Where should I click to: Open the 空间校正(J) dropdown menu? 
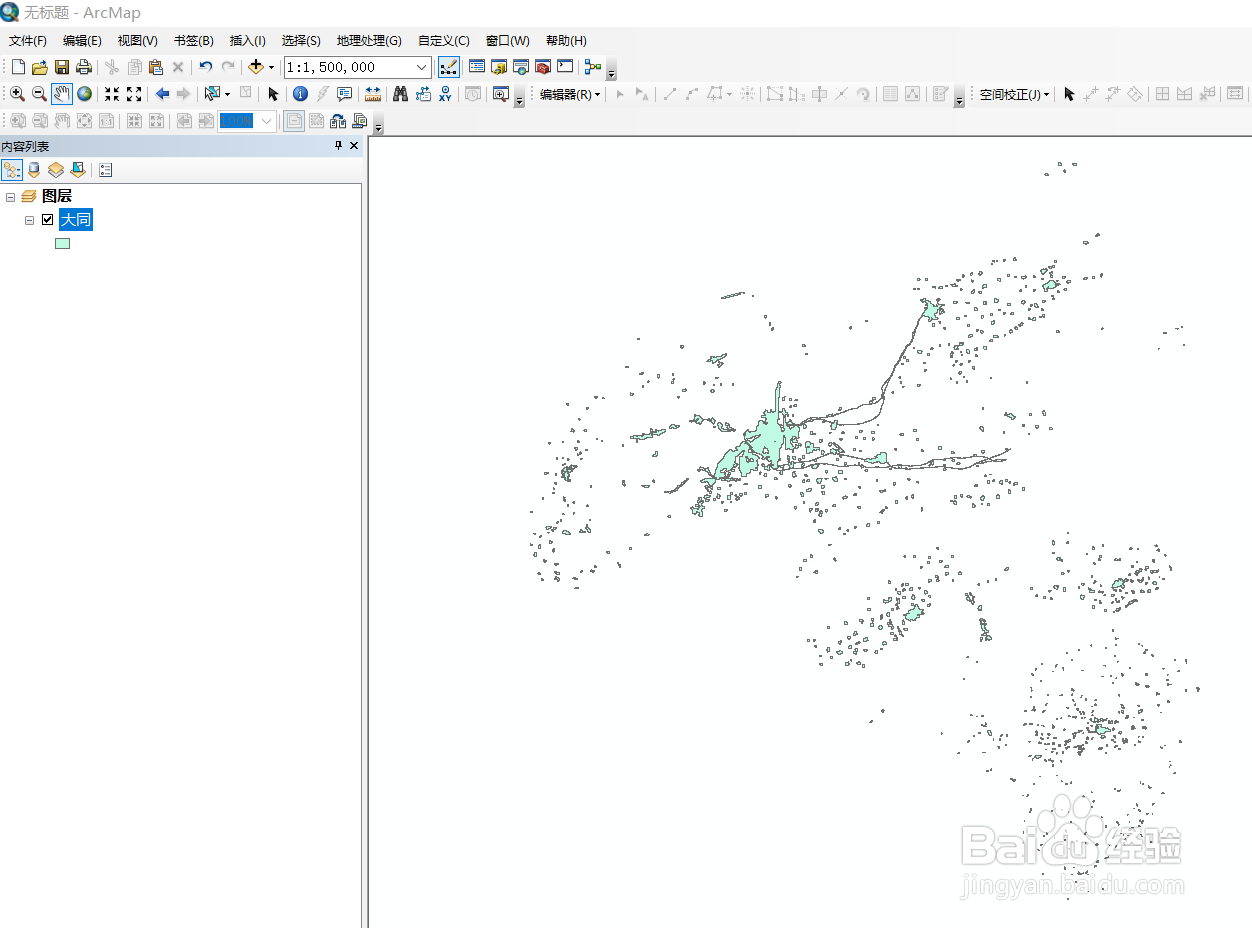[x=1014, y=94]
